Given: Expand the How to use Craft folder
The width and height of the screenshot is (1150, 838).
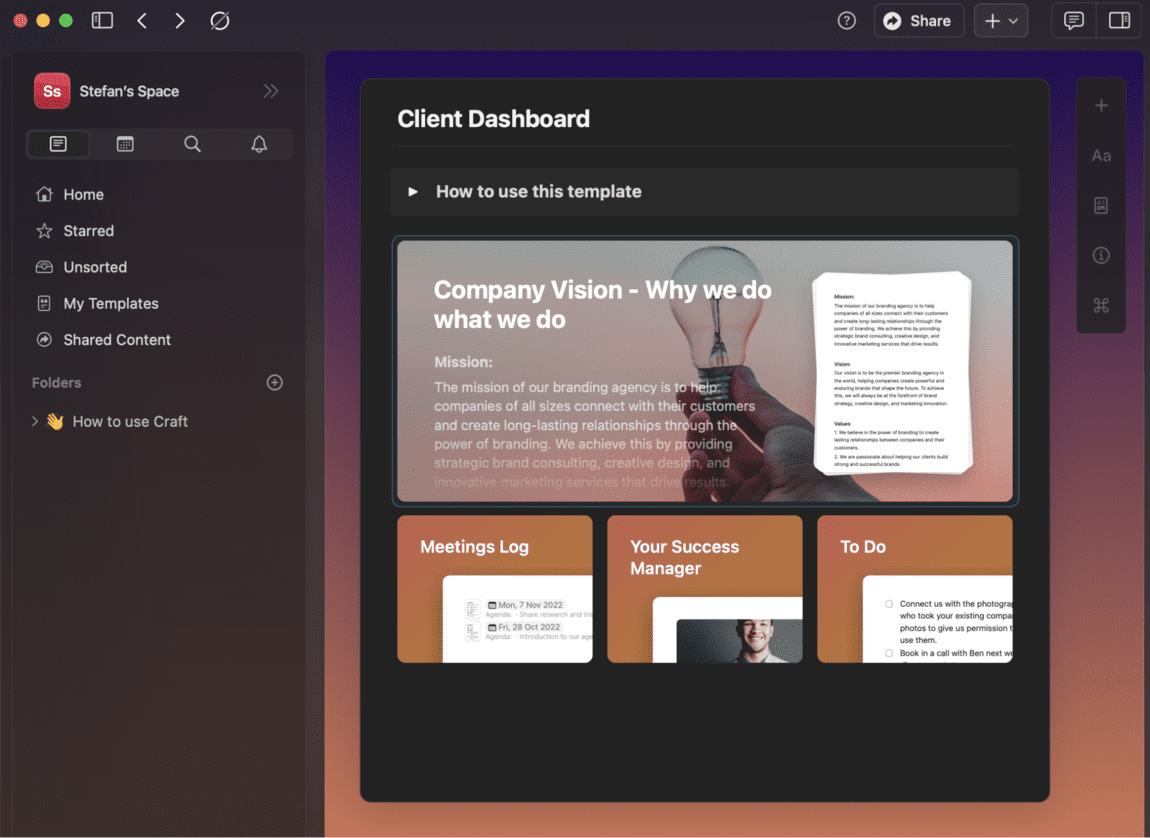Looking at the screenshot, I should 34,422.
